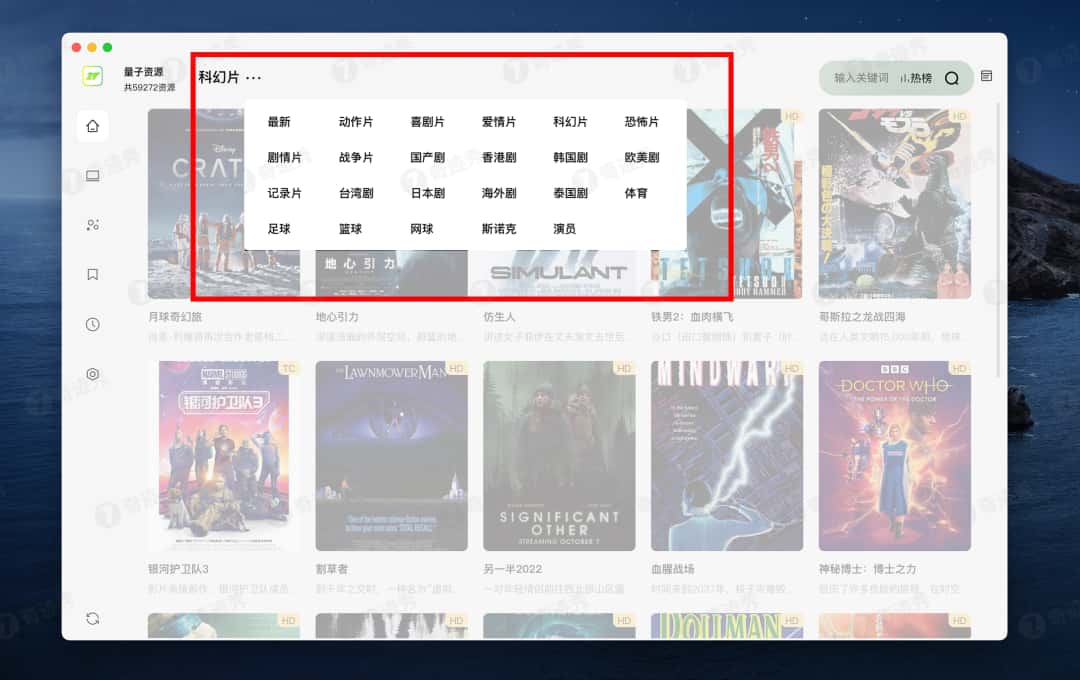Open the dotted share-style icon in sidebar
This screenshot has height=680, width=1080.
92,225
